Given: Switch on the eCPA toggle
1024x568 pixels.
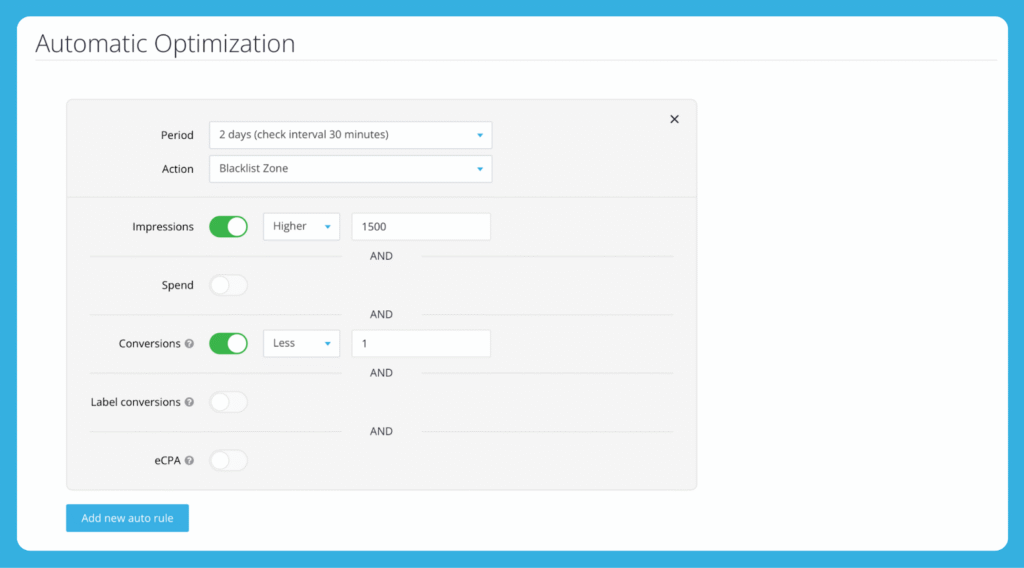Looking at the screenshot, I should point(228,461).
